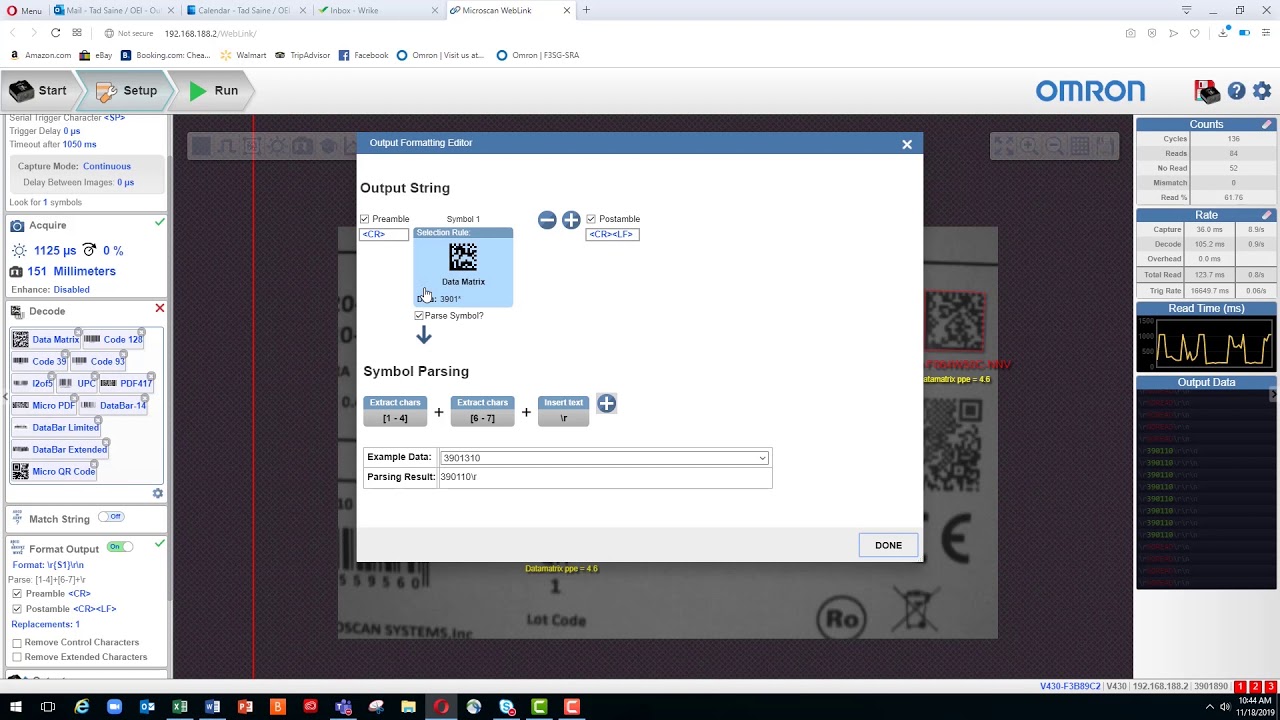The image size is (1280, 720).
Task: Toggle Preamble checkbox in left panel
Action: 17,594
